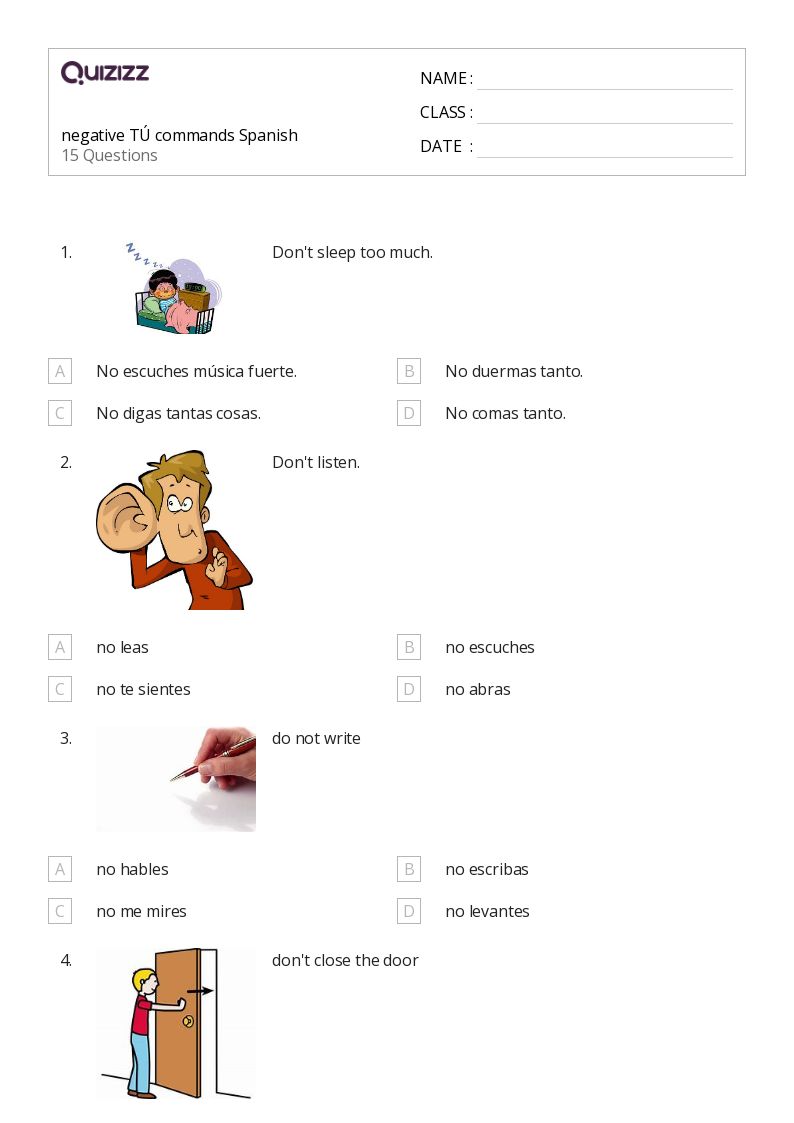Click the boy closing door picture
Screen dimensions: 794x1123
[x=176, y=1024]
